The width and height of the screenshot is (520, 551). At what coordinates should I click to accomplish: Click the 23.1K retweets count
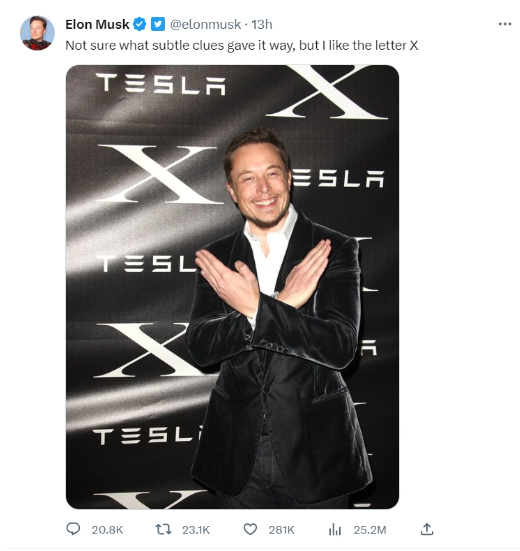(196, 530)
